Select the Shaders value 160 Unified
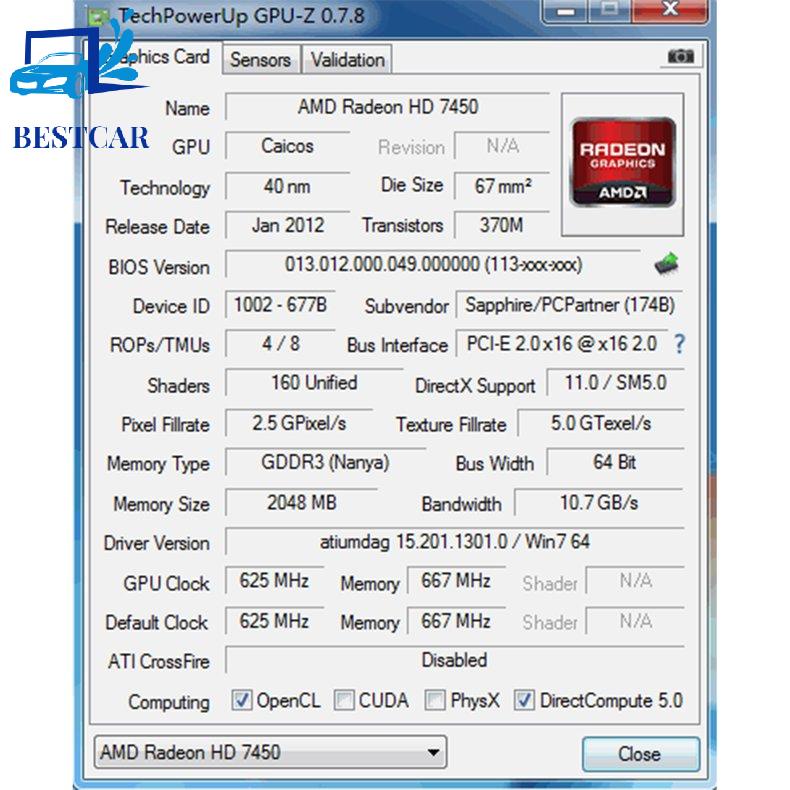The image size is (790, 790). (x=314, y=383)
